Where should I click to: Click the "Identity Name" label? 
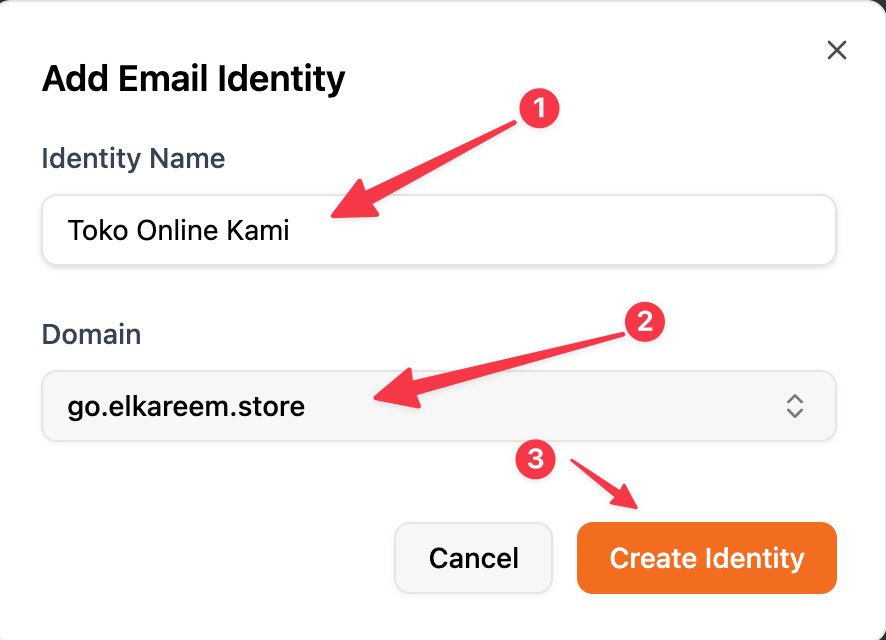[x=133, y=158]
